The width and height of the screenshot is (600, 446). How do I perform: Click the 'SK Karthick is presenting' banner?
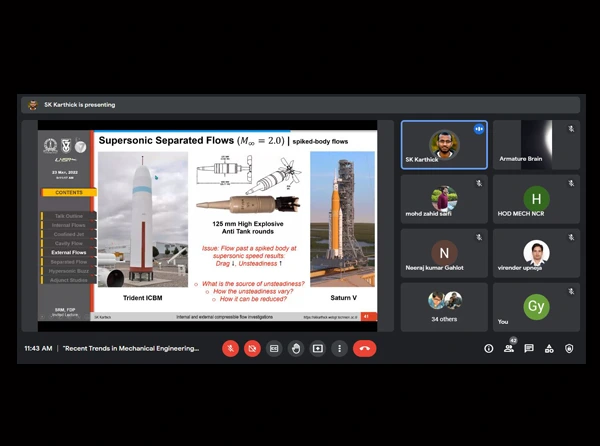click(300, 105)
